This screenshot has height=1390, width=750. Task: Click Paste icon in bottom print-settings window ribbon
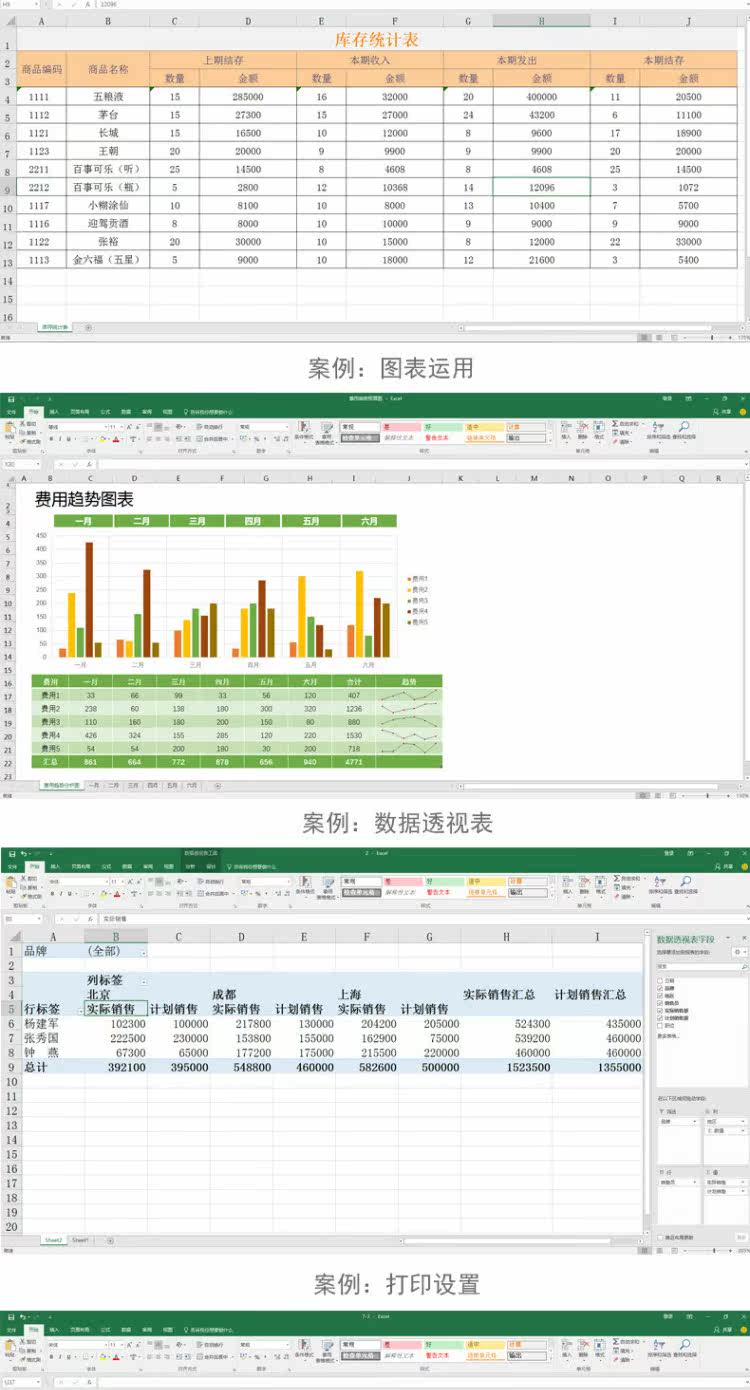tap(9, 1345)
